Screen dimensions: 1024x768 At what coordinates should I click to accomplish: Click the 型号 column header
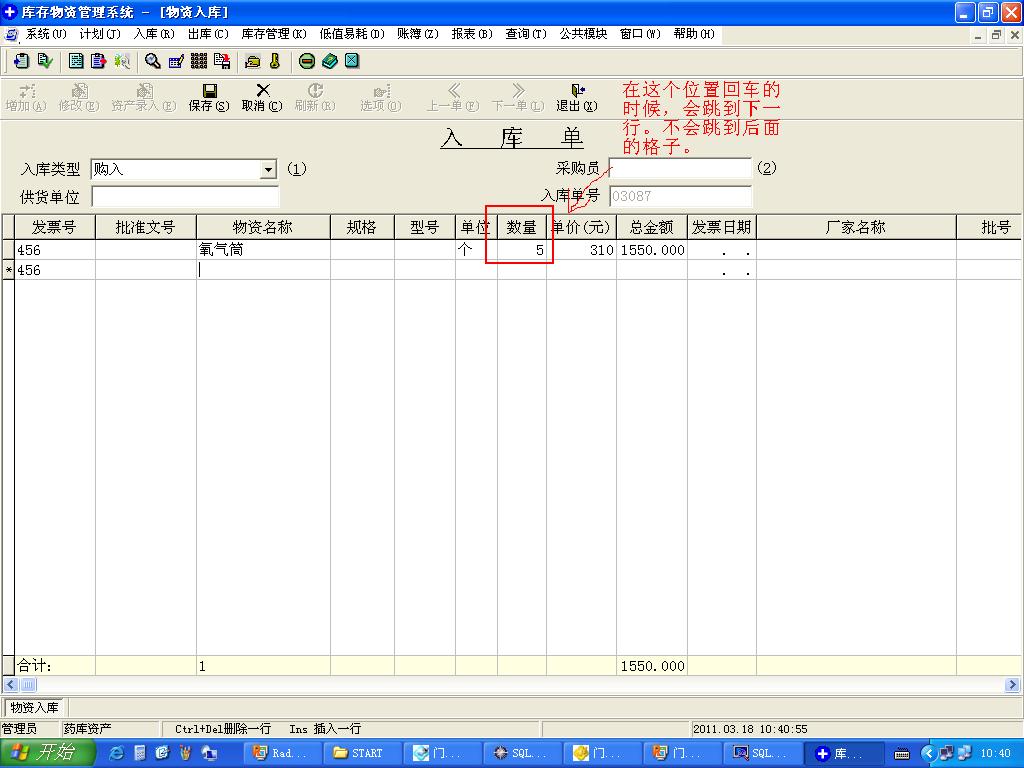(x=424, y=227)
